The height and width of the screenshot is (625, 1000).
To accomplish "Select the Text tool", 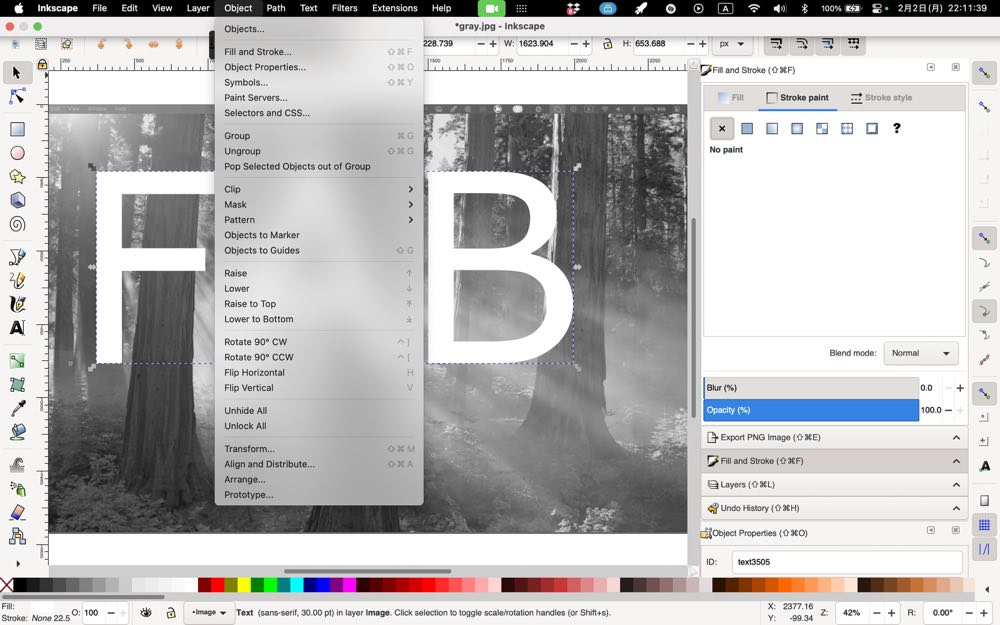I will (x=17, y=328).
